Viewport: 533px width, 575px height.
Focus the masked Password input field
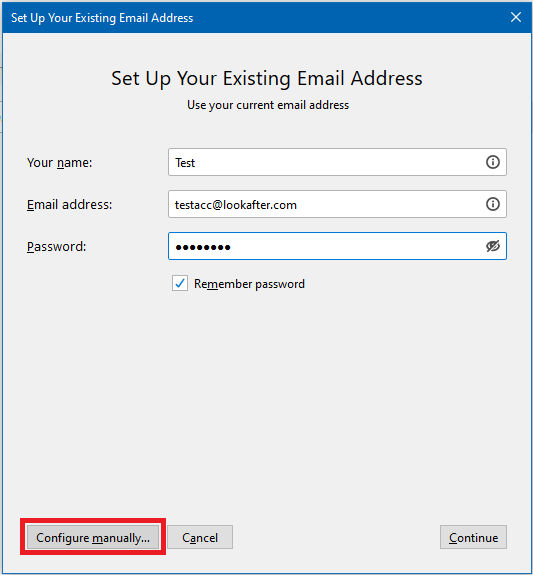tap(337, 246)
